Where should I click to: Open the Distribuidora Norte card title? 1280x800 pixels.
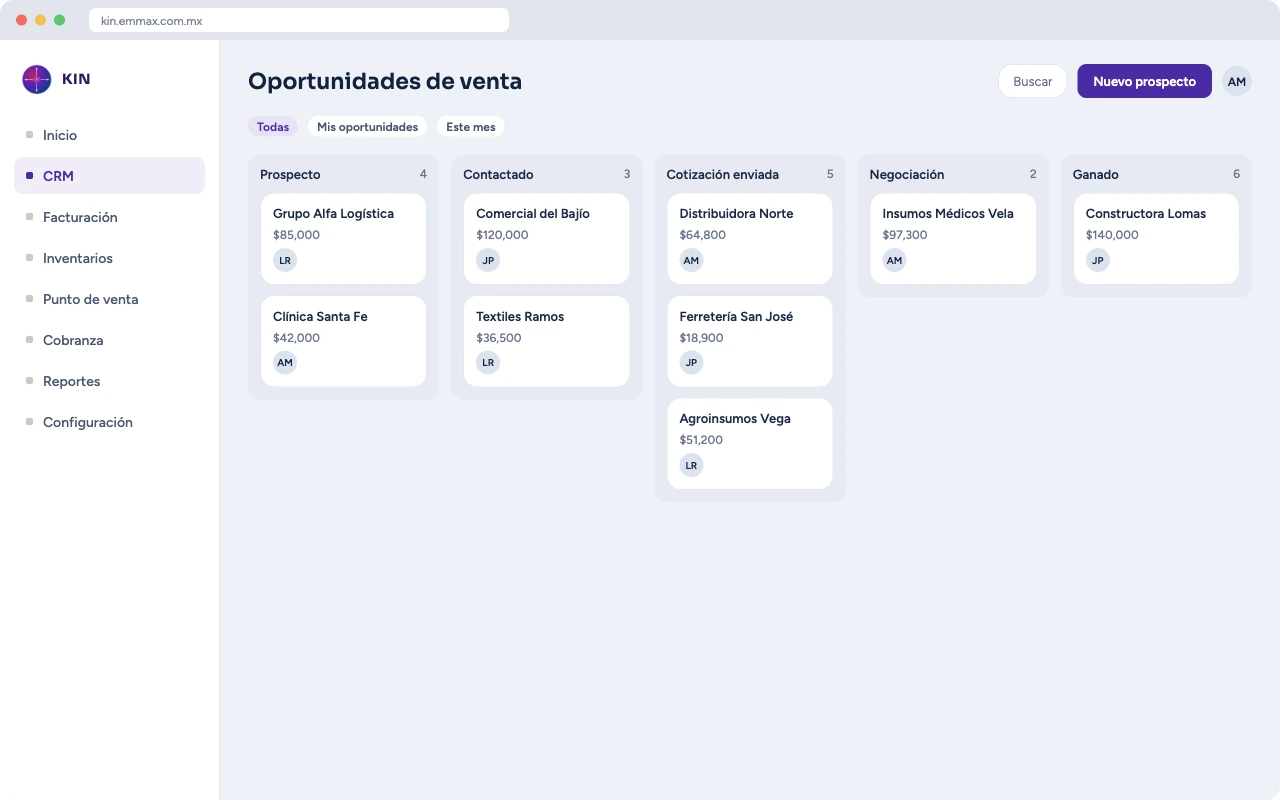pos(736,214)
